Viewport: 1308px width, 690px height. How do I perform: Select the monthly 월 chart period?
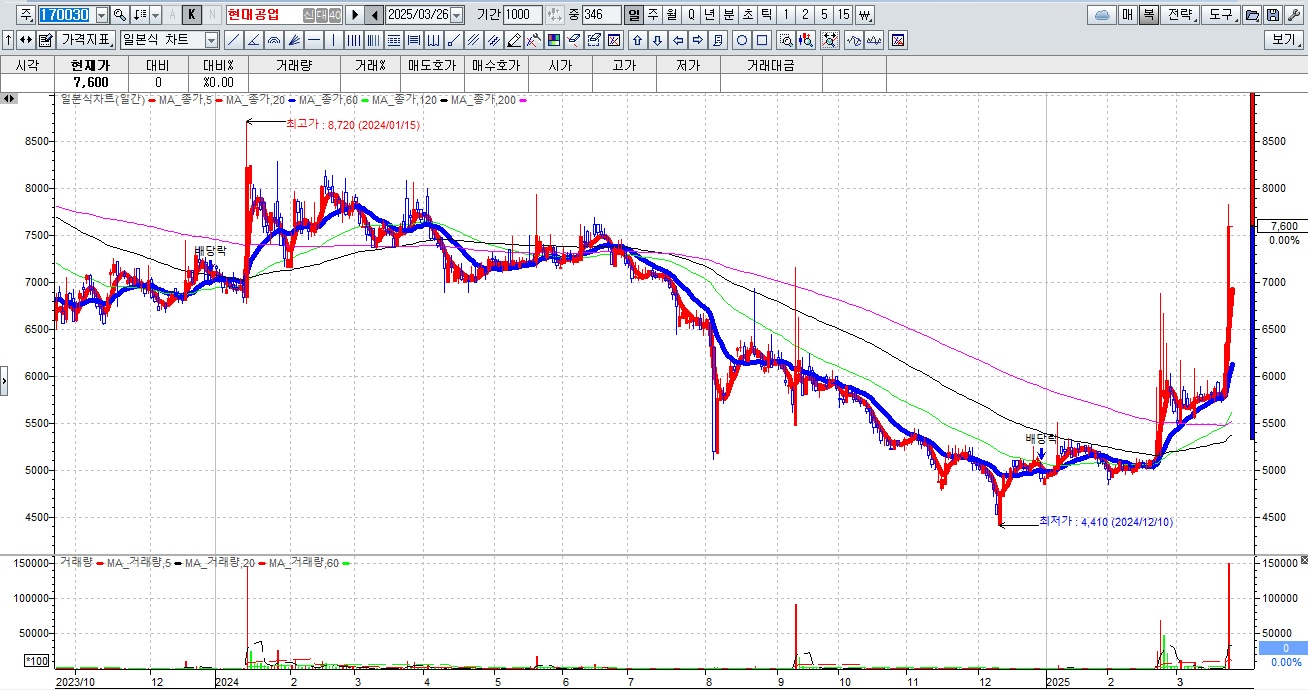pyautogui.click(x=672, y=15)
